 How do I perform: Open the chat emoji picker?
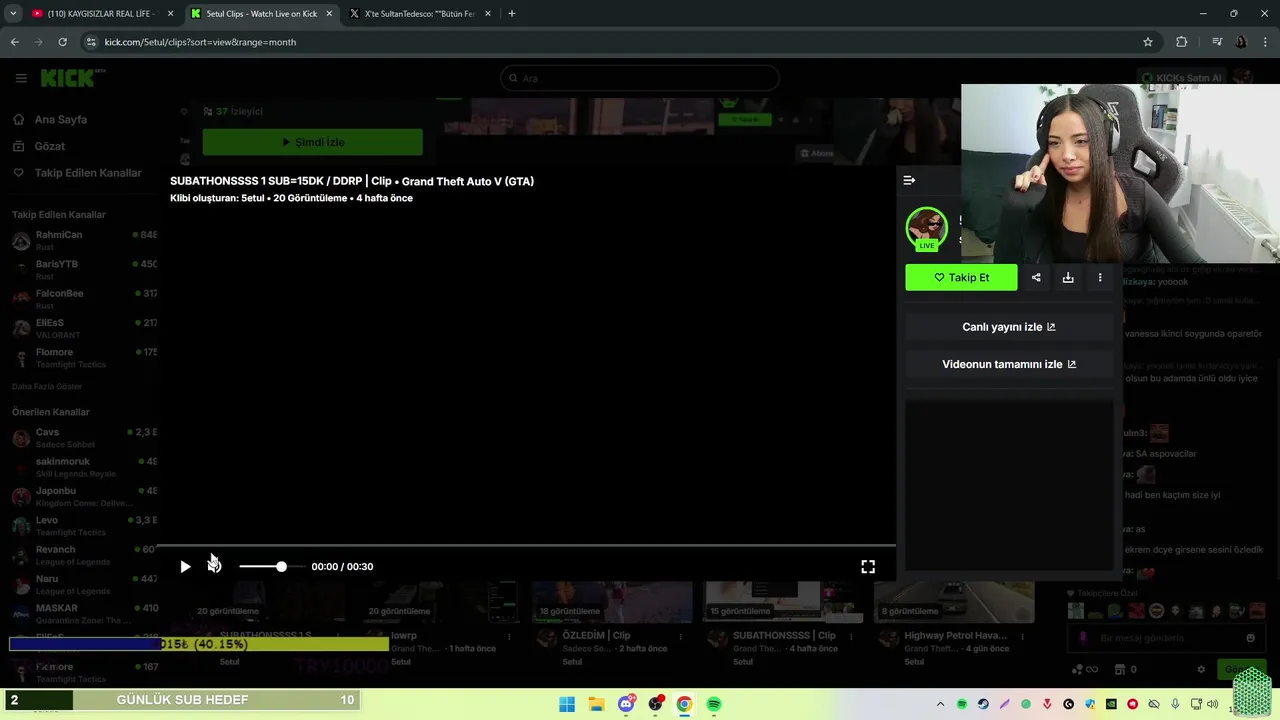[1250, 638]
